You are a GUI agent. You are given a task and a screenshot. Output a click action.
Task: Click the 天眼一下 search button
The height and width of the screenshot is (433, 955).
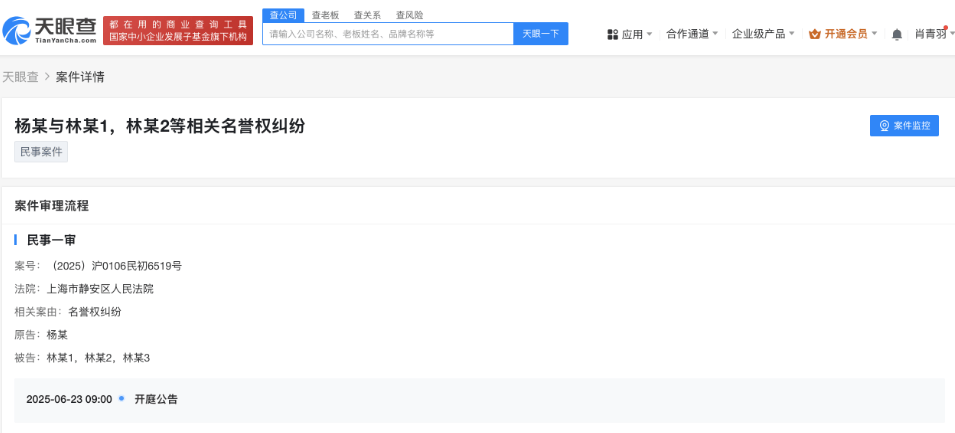pos(541,33)
